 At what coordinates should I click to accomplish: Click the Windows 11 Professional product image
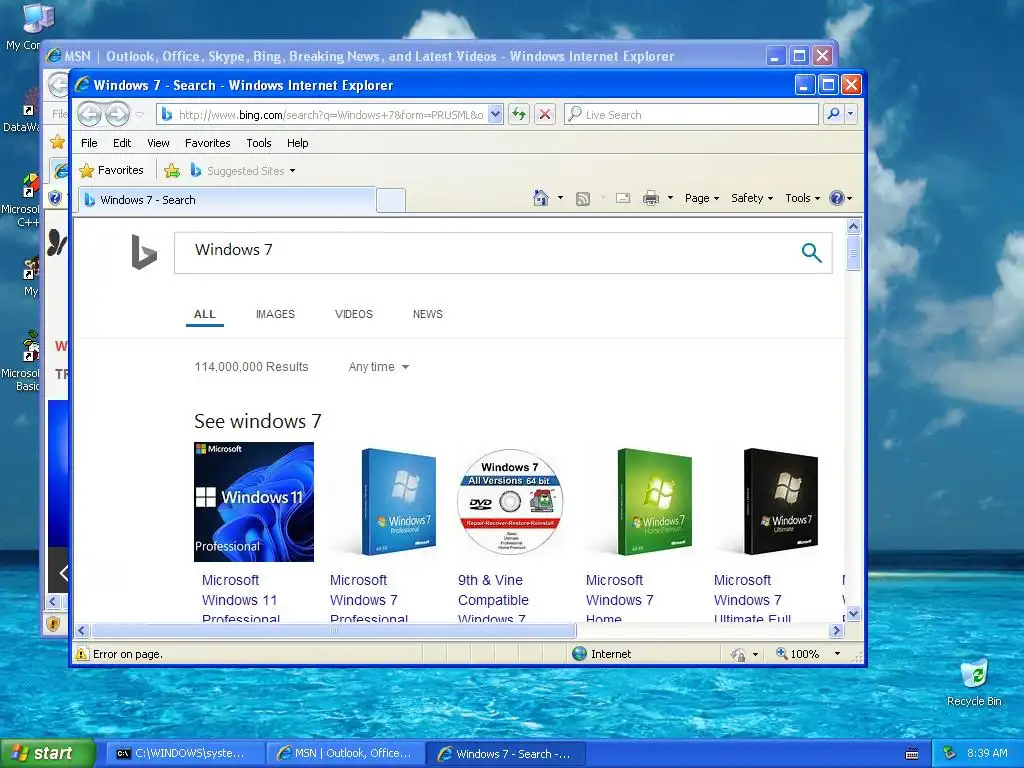click(x=254, y=502)
